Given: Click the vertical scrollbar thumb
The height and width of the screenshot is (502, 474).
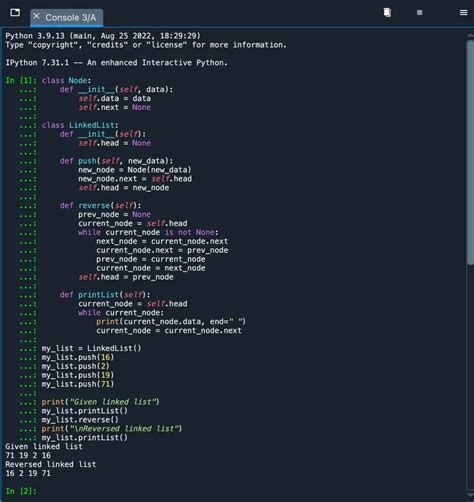Looking at the screenshot, I should 470,150.
